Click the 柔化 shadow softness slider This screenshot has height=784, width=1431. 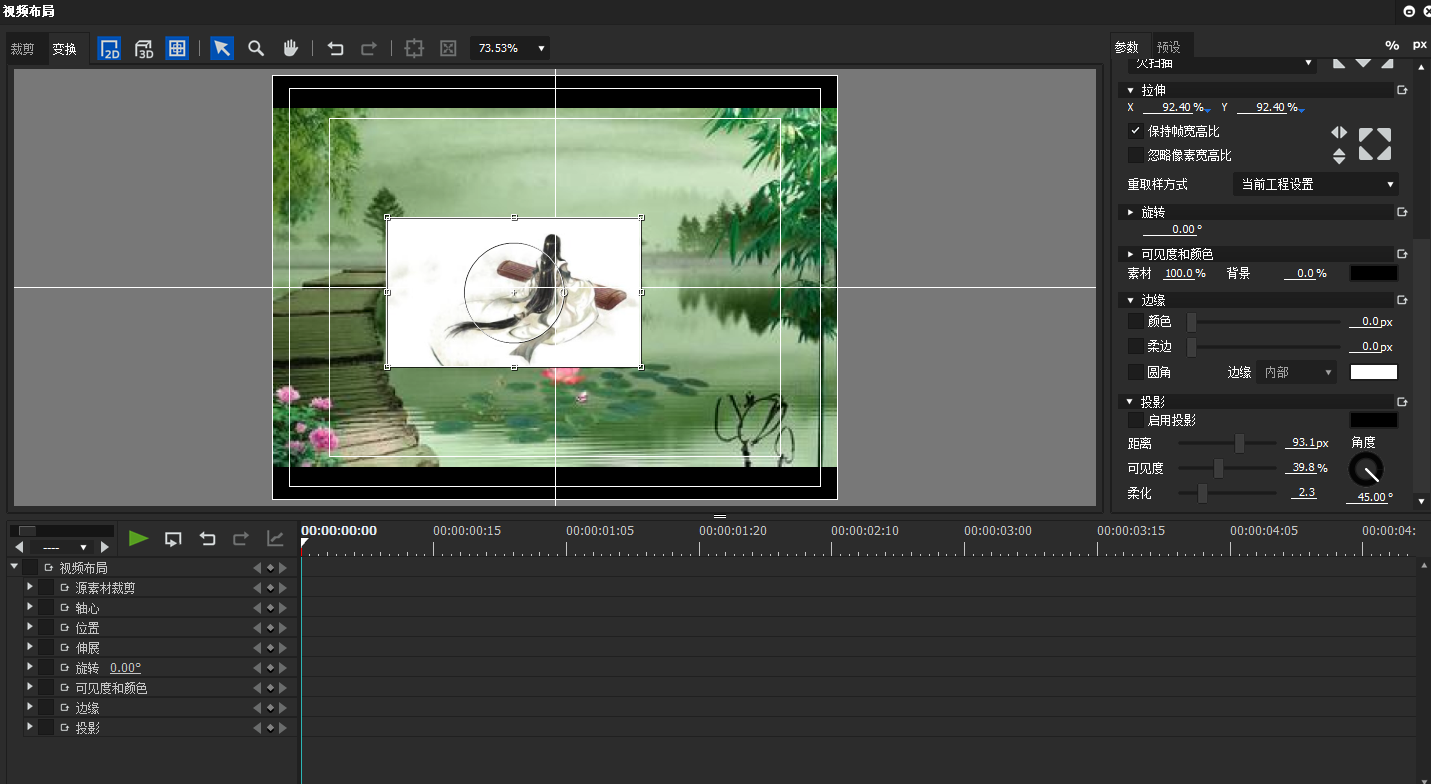pos(1228,493)
